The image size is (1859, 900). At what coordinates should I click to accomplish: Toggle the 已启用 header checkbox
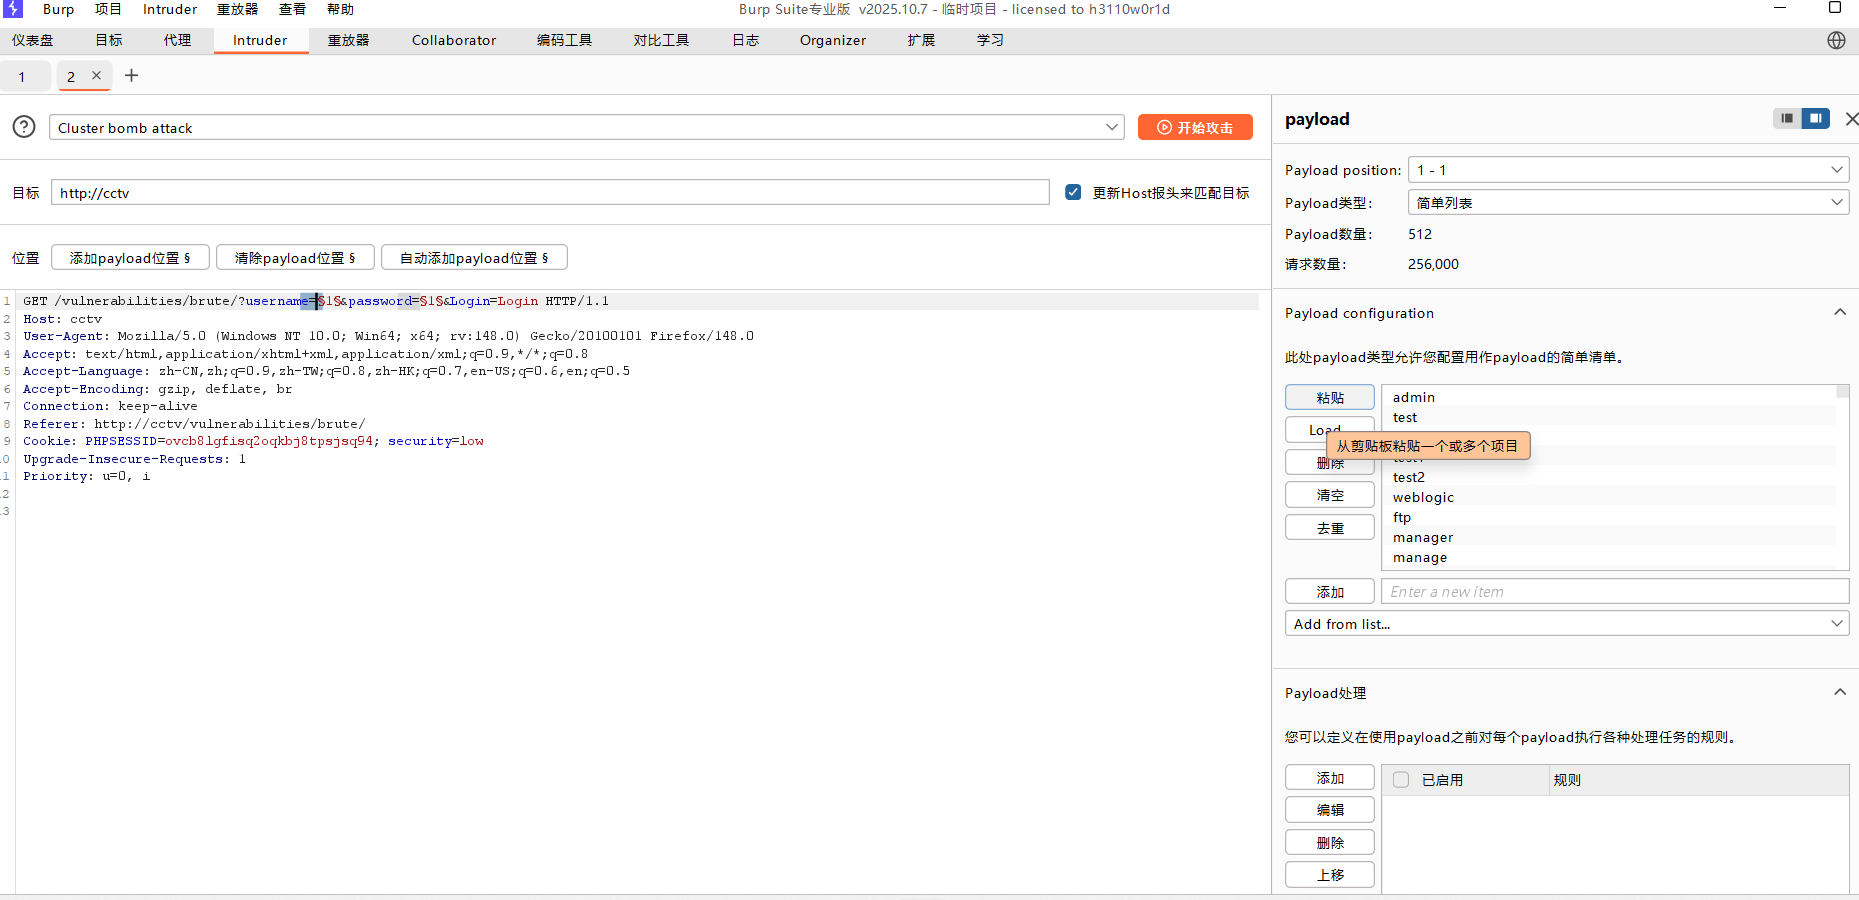click(x=1401, y=780)
